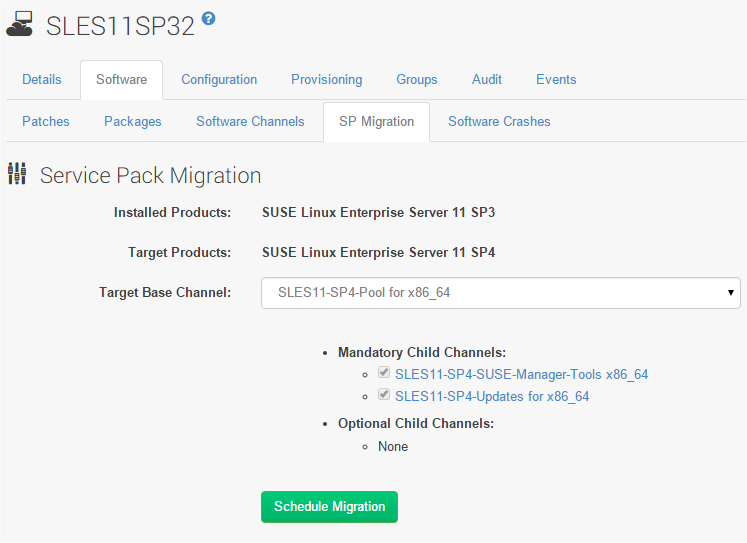
Task: Open the Provisioning tab
Action: click(x=327, y=79)
